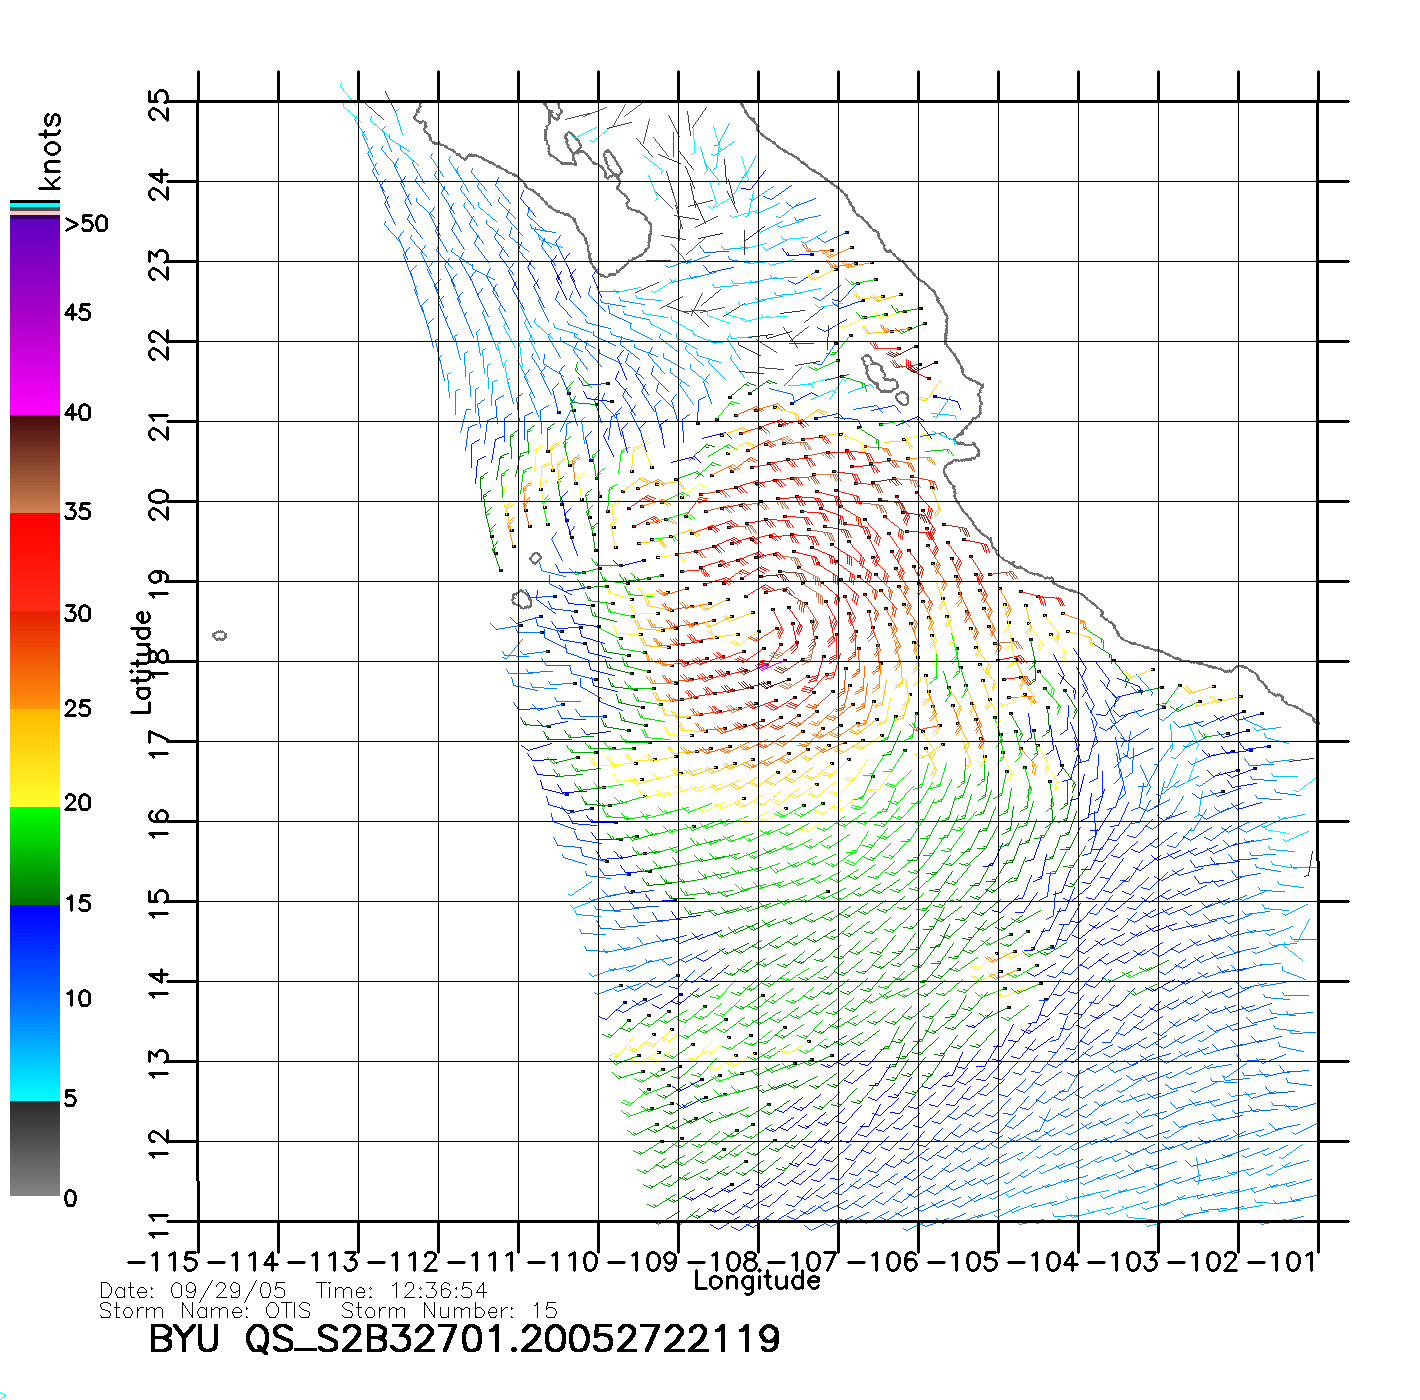Click the 'Latitude' axis label
Viewport: 1420px width, 1400px height.
(142, 662)
